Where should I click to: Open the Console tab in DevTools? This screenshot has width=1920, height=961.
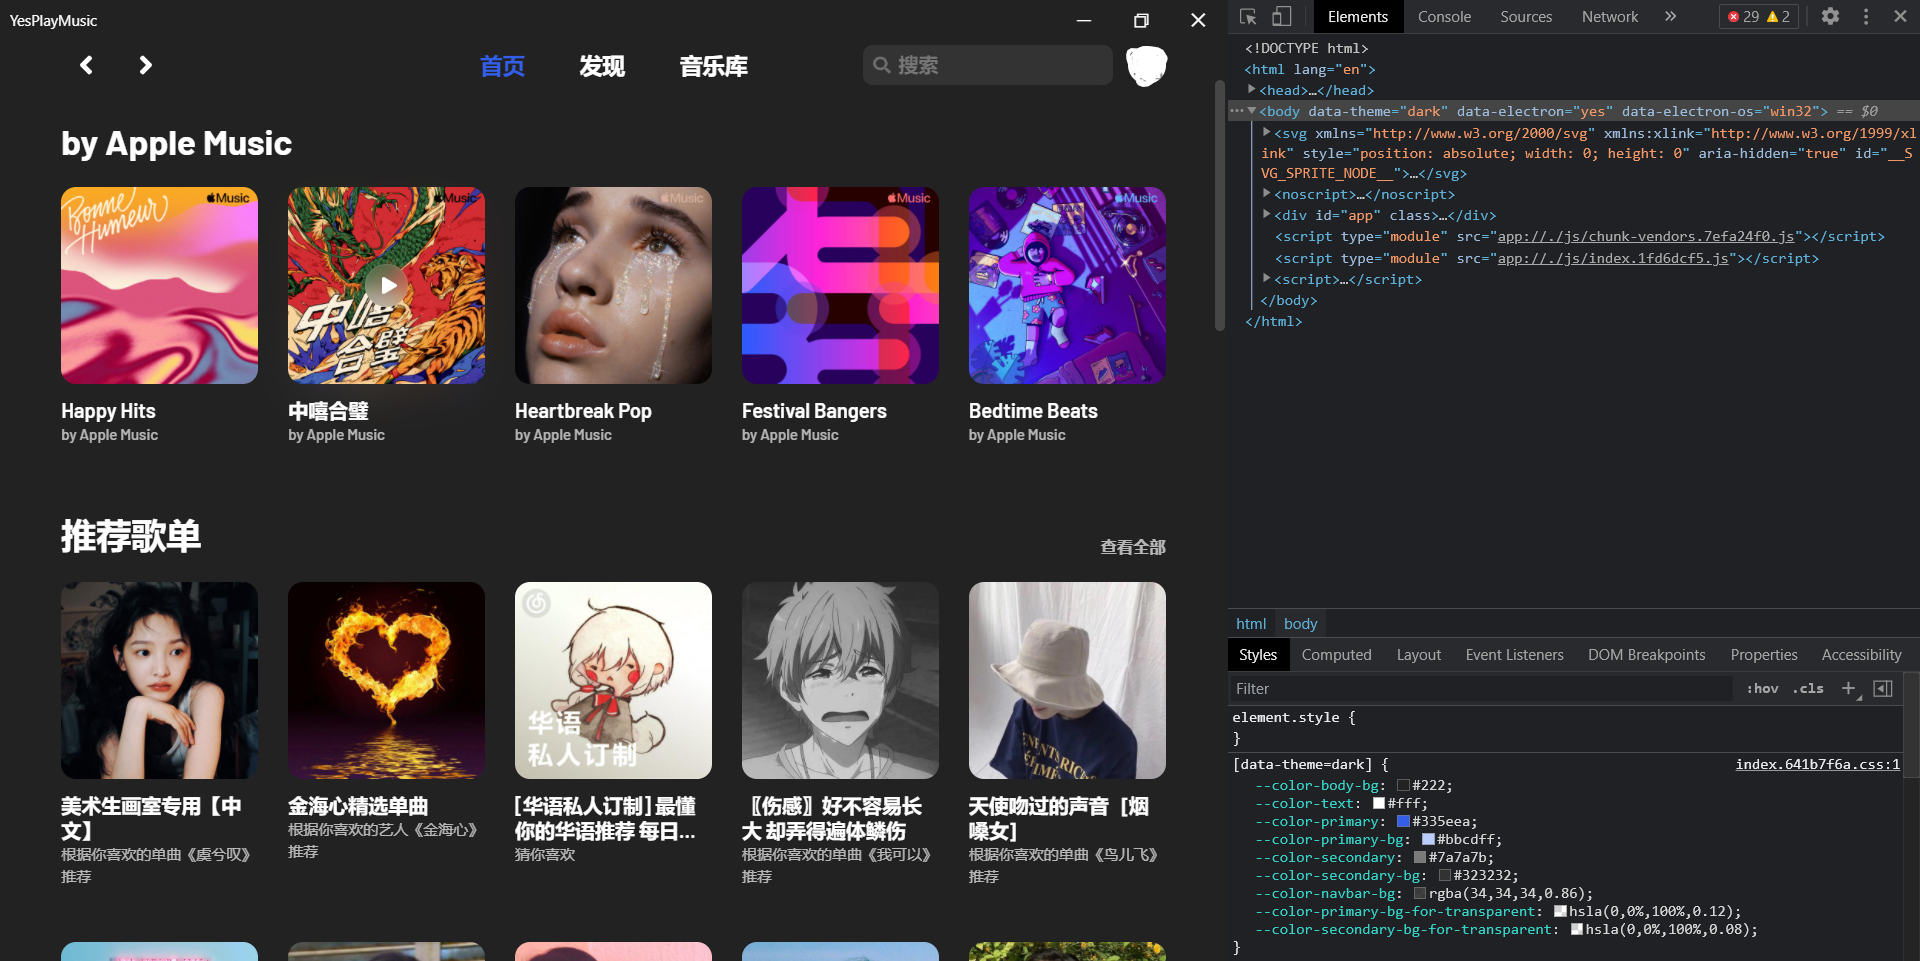click(1444, 17)
